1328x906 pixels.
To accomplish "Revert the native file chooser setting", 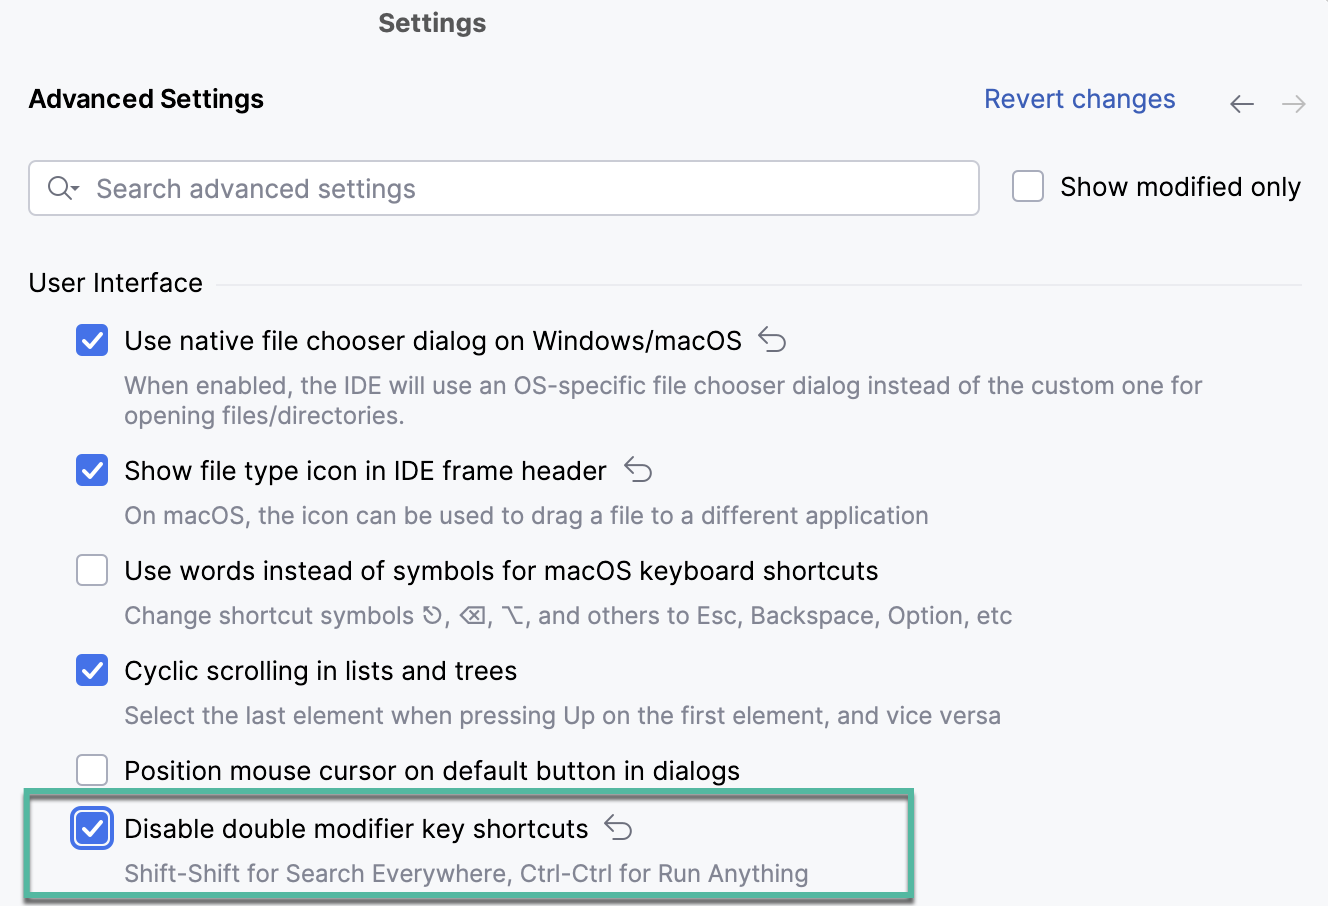I will point(772,340).
